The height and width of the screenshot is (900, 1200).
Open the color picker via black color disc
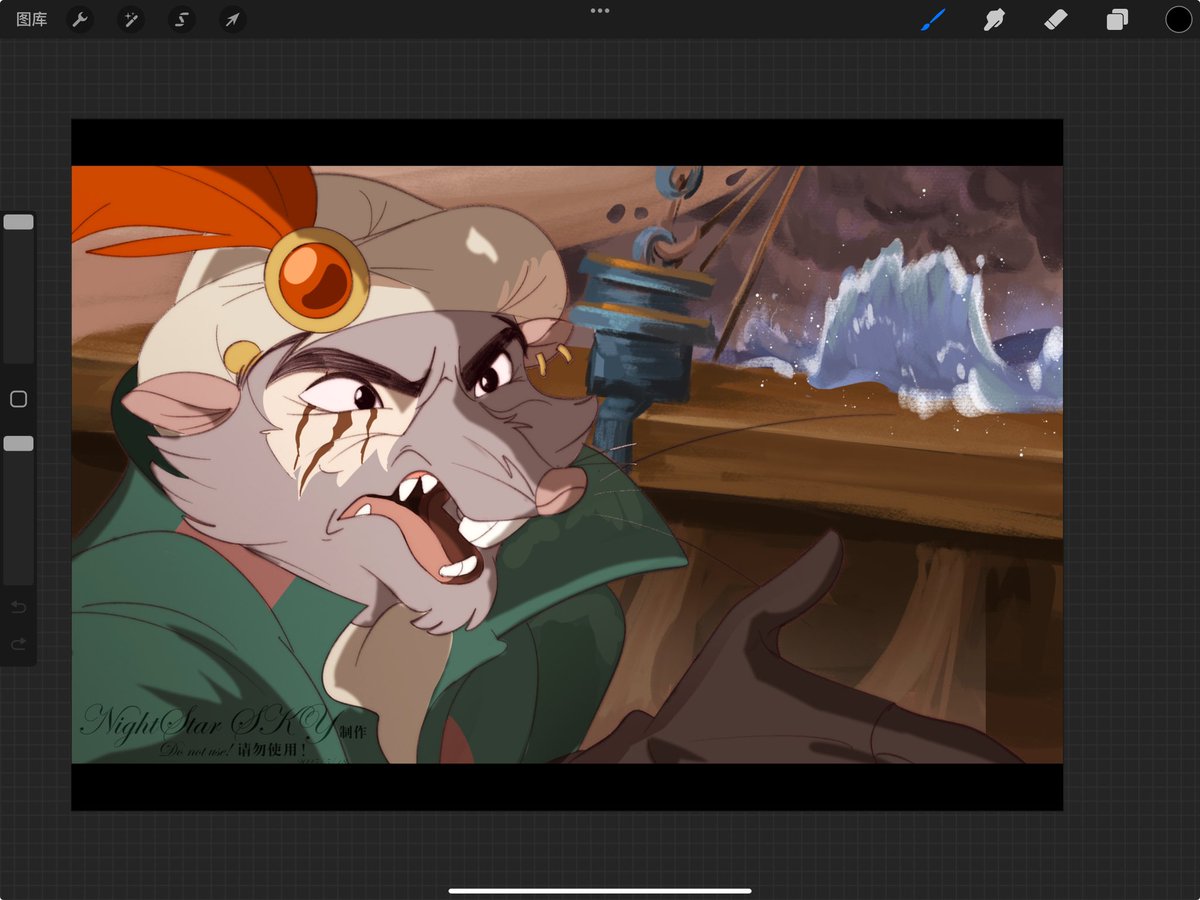pos(1178,19)
